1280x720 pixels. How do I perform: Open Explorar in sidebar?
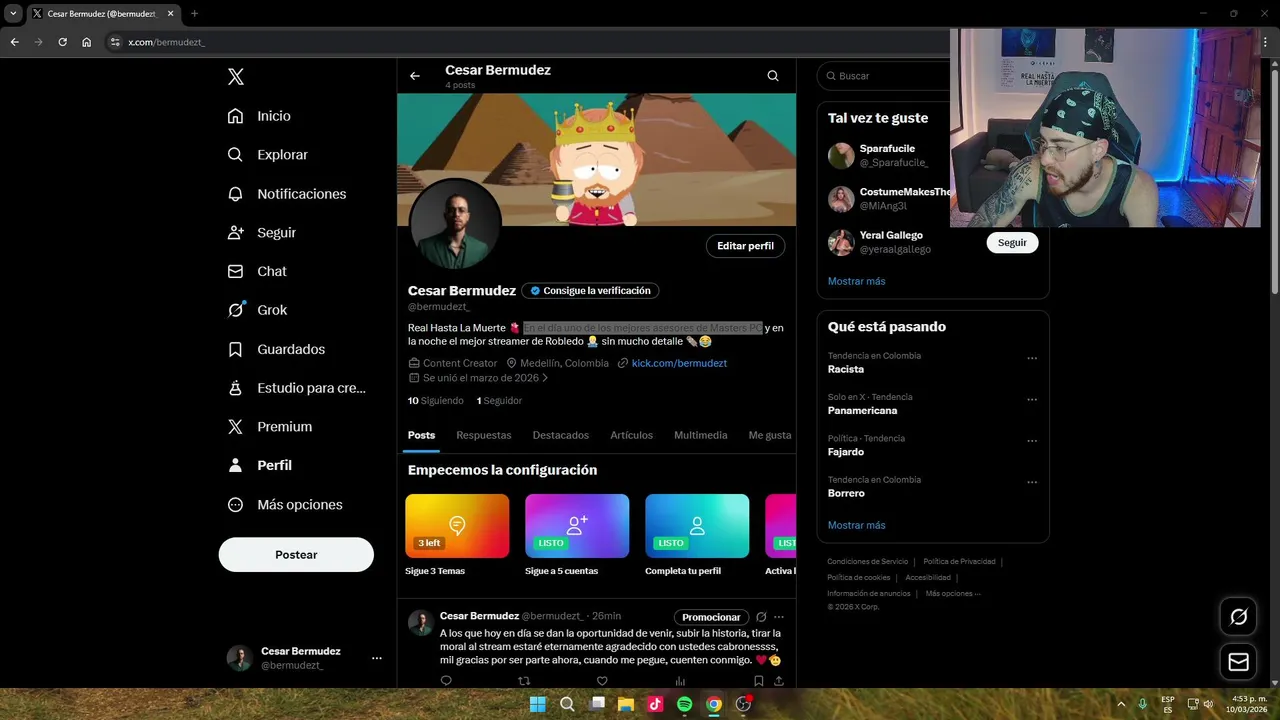click(267, 155)
